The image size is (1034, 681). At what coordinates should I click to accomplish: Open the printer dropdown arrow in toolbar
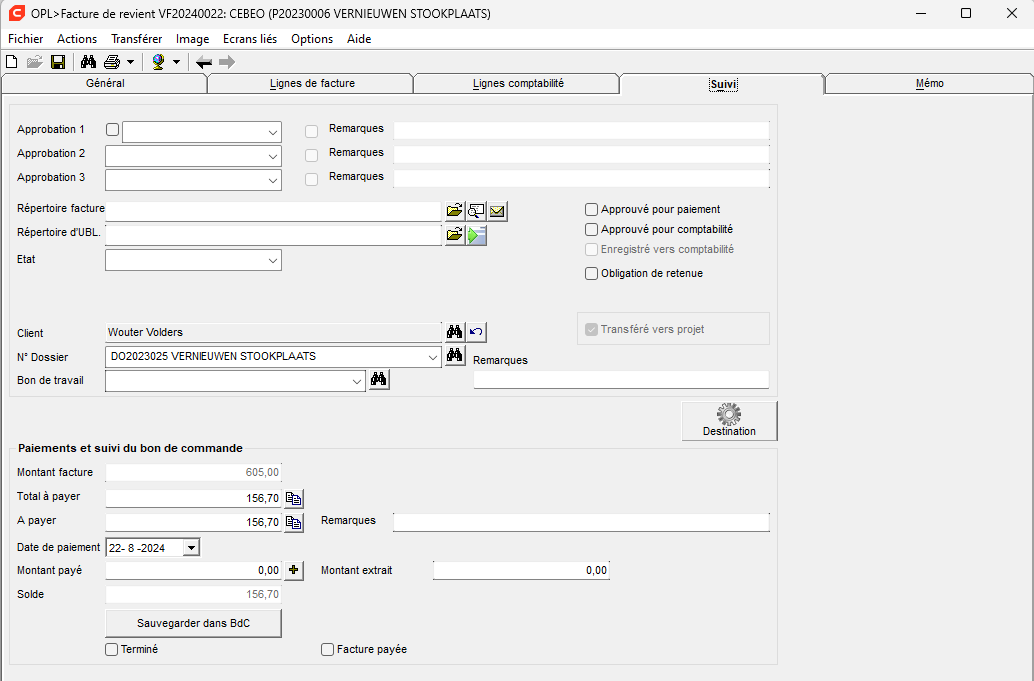130,62
